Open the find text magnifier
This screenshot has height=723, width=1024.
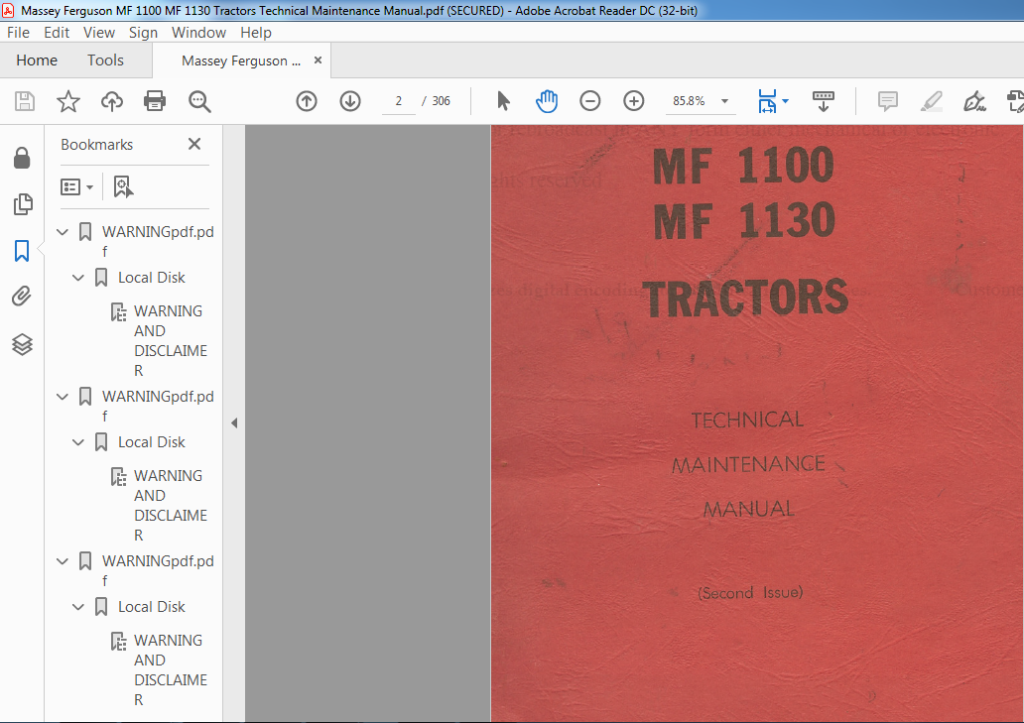(x=199, y=101)
